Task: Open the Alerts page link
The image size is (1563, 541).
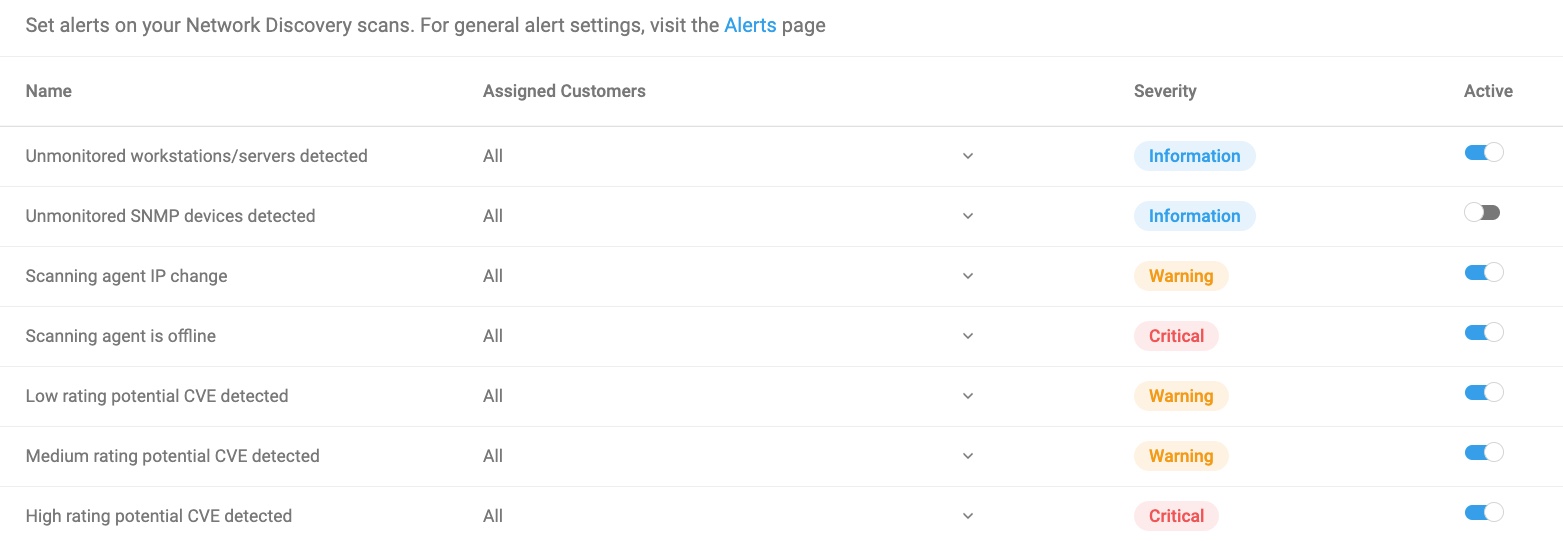Action: tap(750, 26)
